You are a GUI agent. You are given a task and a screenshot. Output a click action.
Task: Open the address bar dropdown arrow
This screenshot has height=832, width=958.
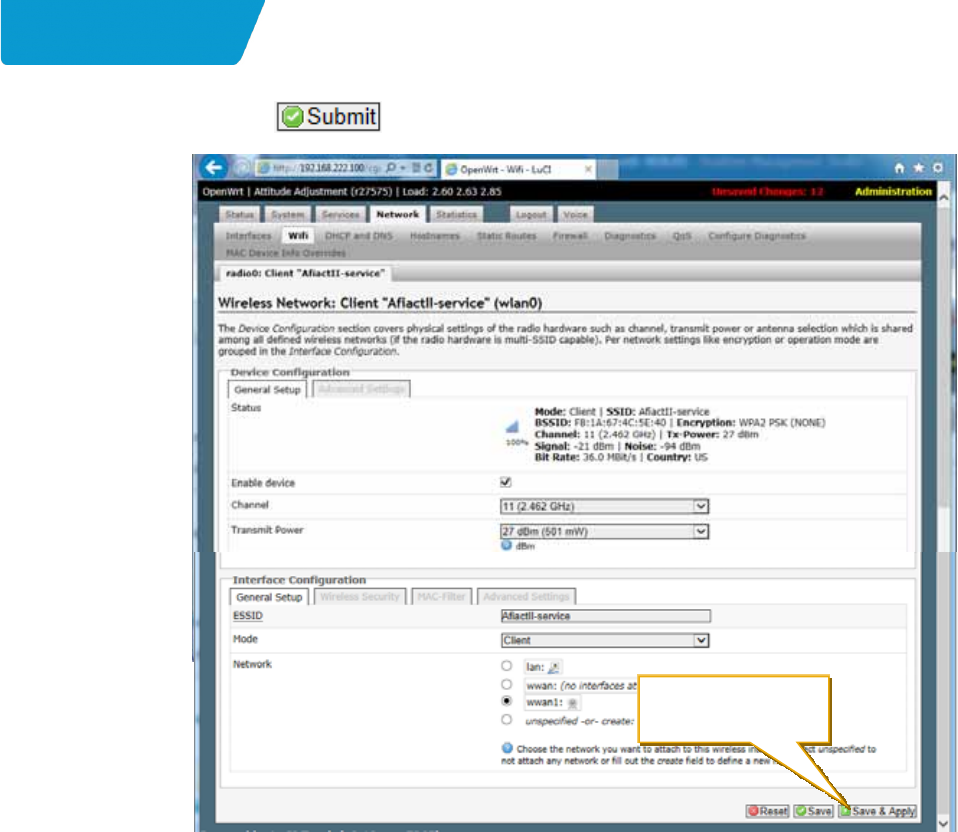[403, 168]
